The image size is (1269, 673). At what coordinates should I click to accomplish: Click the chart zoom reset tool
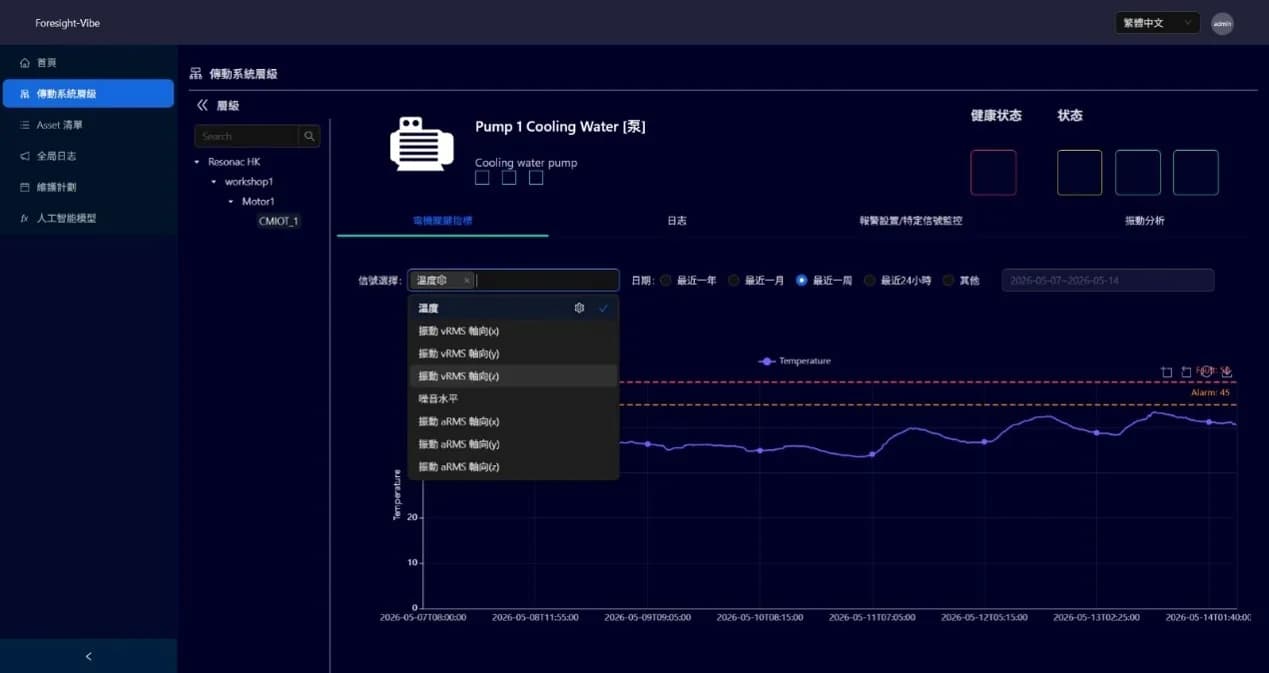1186,371
